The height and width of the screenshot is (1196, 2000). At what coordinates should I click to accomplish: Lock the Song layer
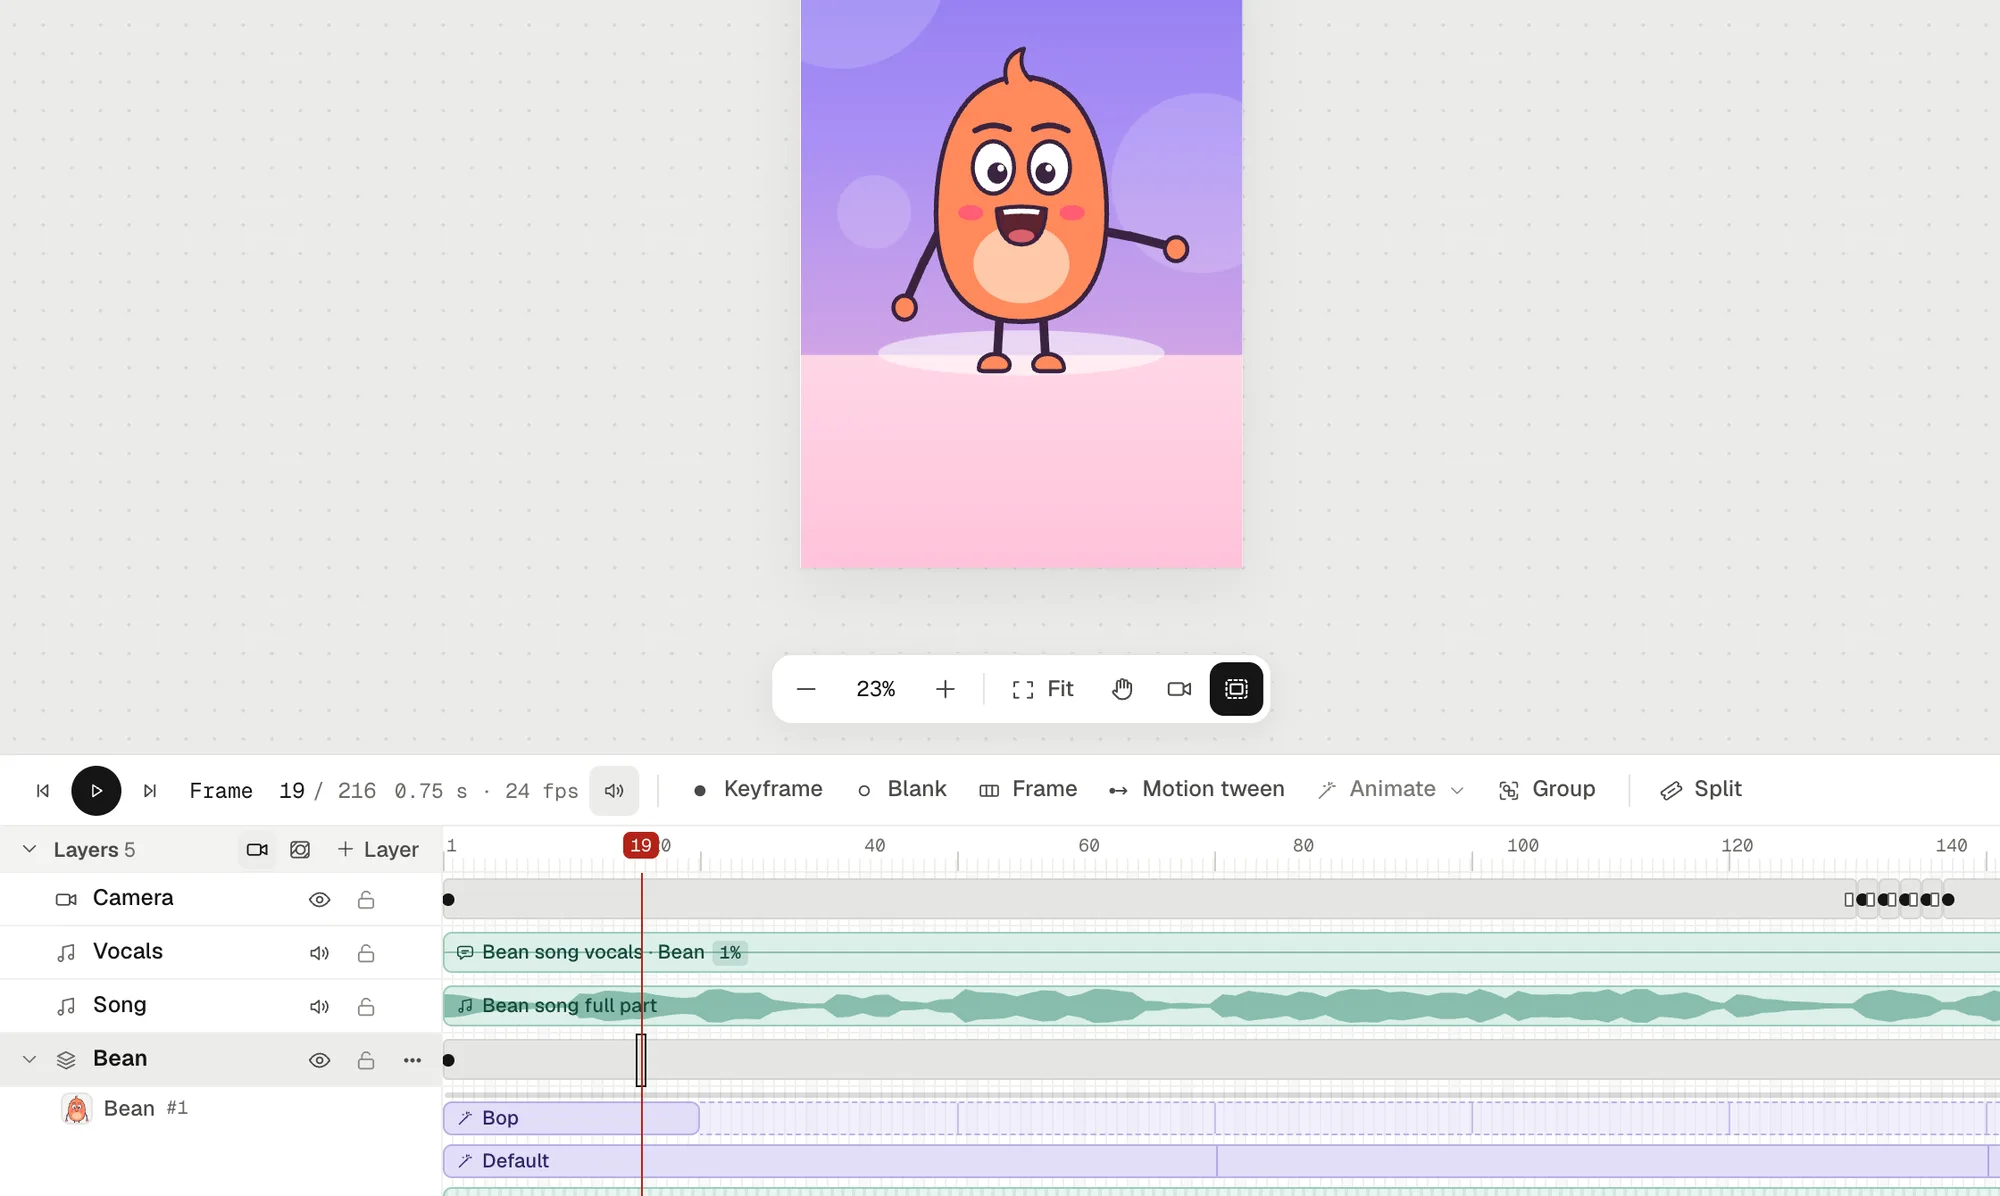366,1007
